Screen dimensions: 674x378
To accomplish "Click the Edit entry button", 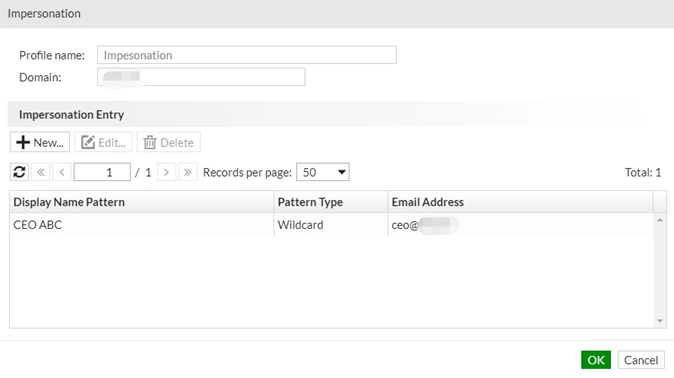I will point(103,142).
